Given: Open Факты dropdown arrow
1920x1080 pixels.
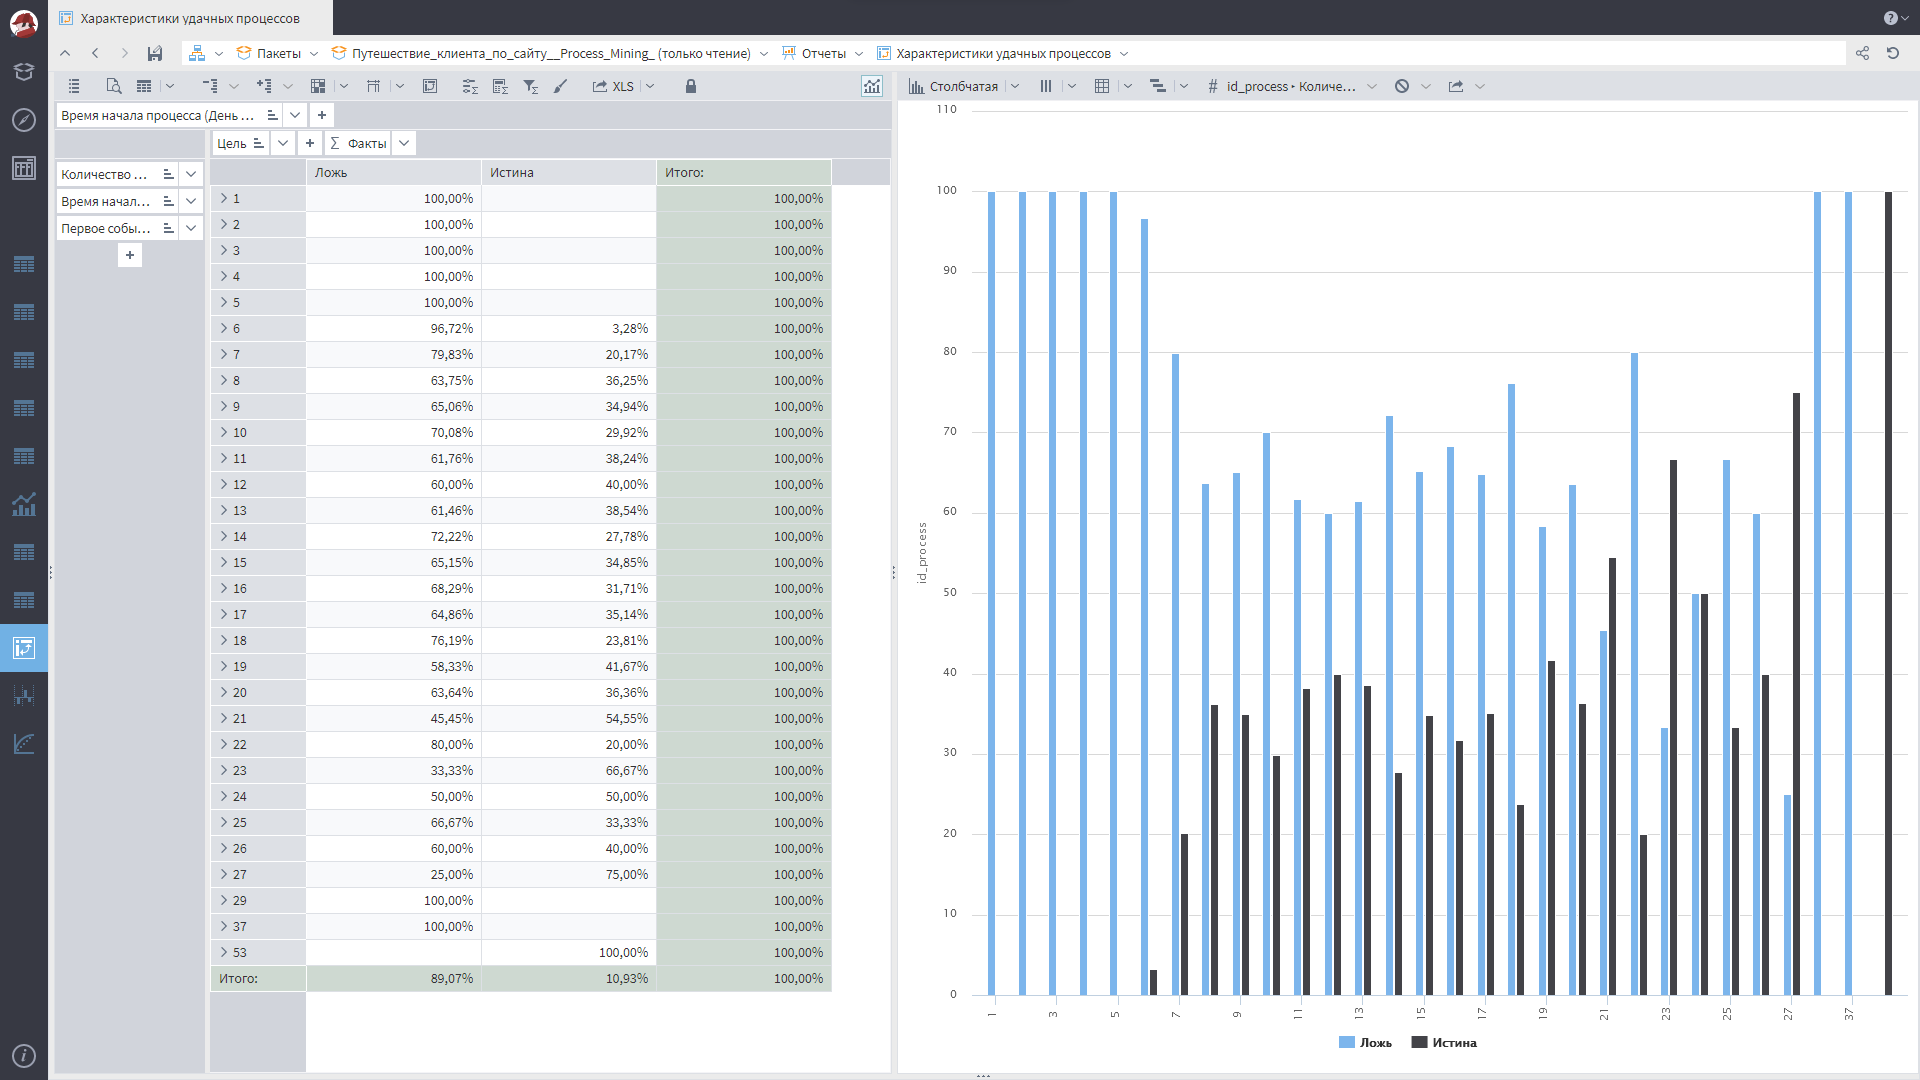Looking at the screenshot, I should 404,143.
